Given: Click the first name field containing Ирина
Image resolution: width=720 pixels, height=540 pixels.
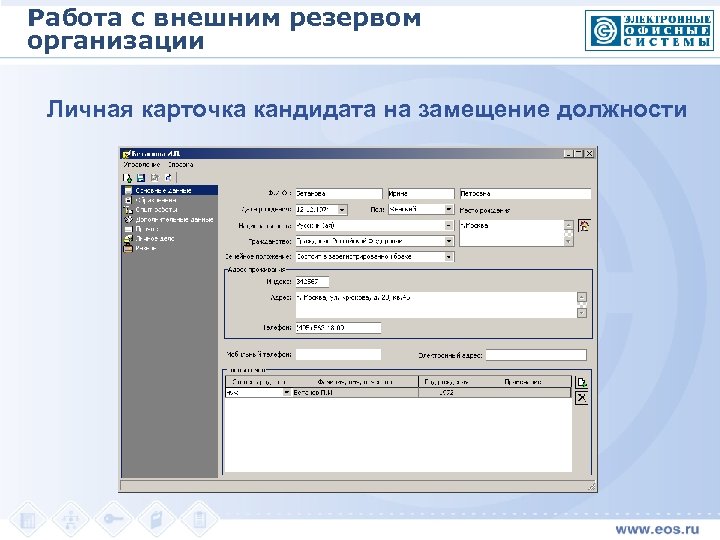Looking at the screenshot, I should [421, 194].
